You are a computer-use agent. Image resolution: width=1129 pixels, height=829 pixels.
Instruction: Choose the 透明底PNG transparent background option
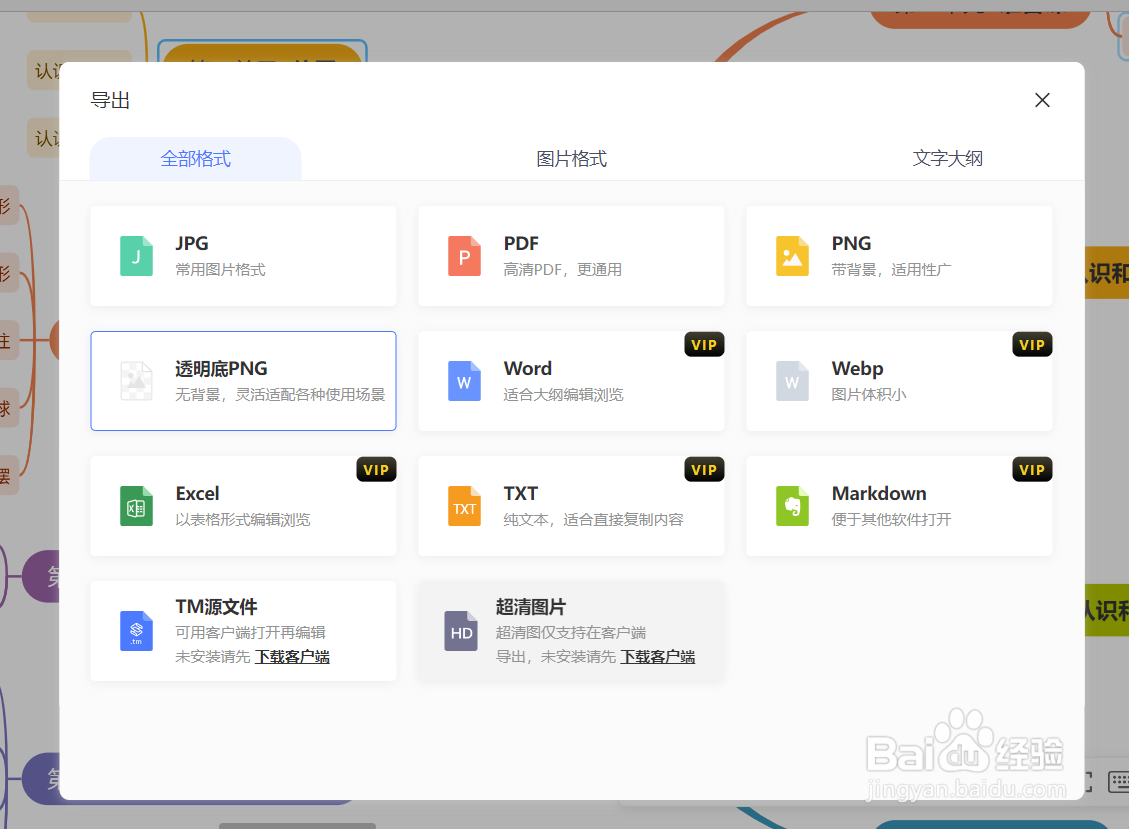click(243, 381)
